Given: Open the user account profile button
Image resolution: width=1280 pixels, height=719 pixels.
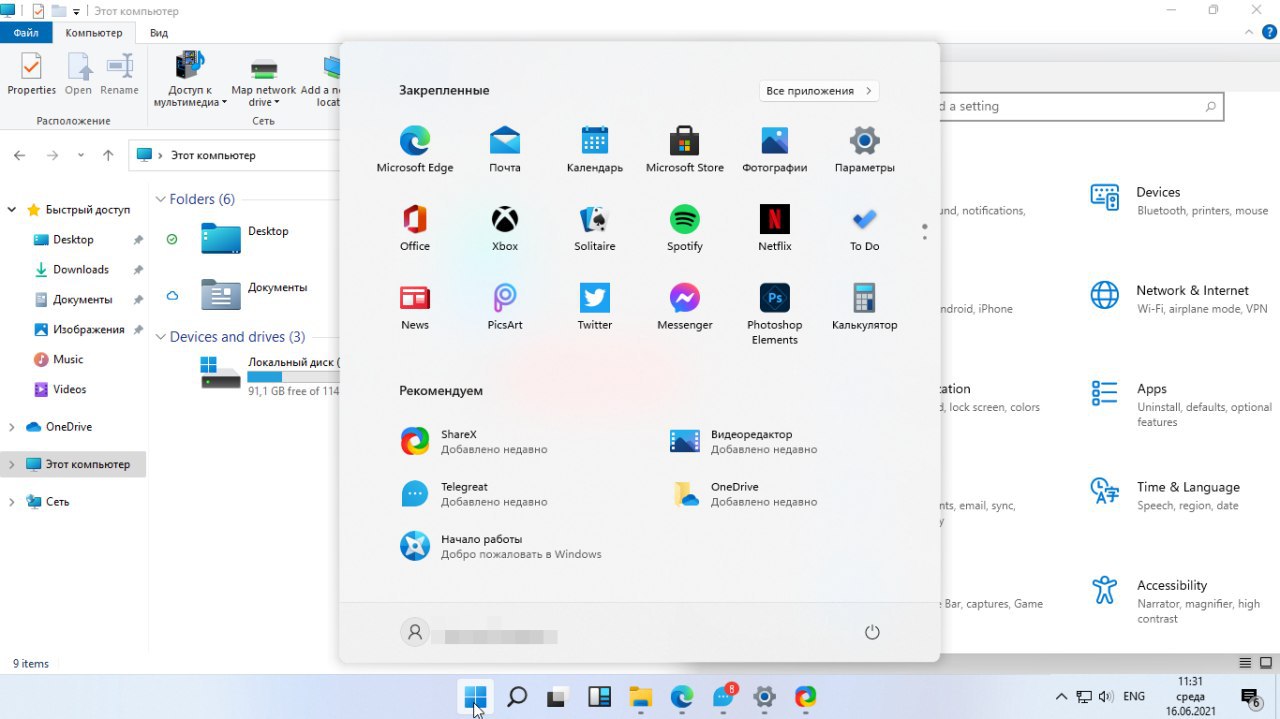Looking at the screenshot, I should click(479, 633).
